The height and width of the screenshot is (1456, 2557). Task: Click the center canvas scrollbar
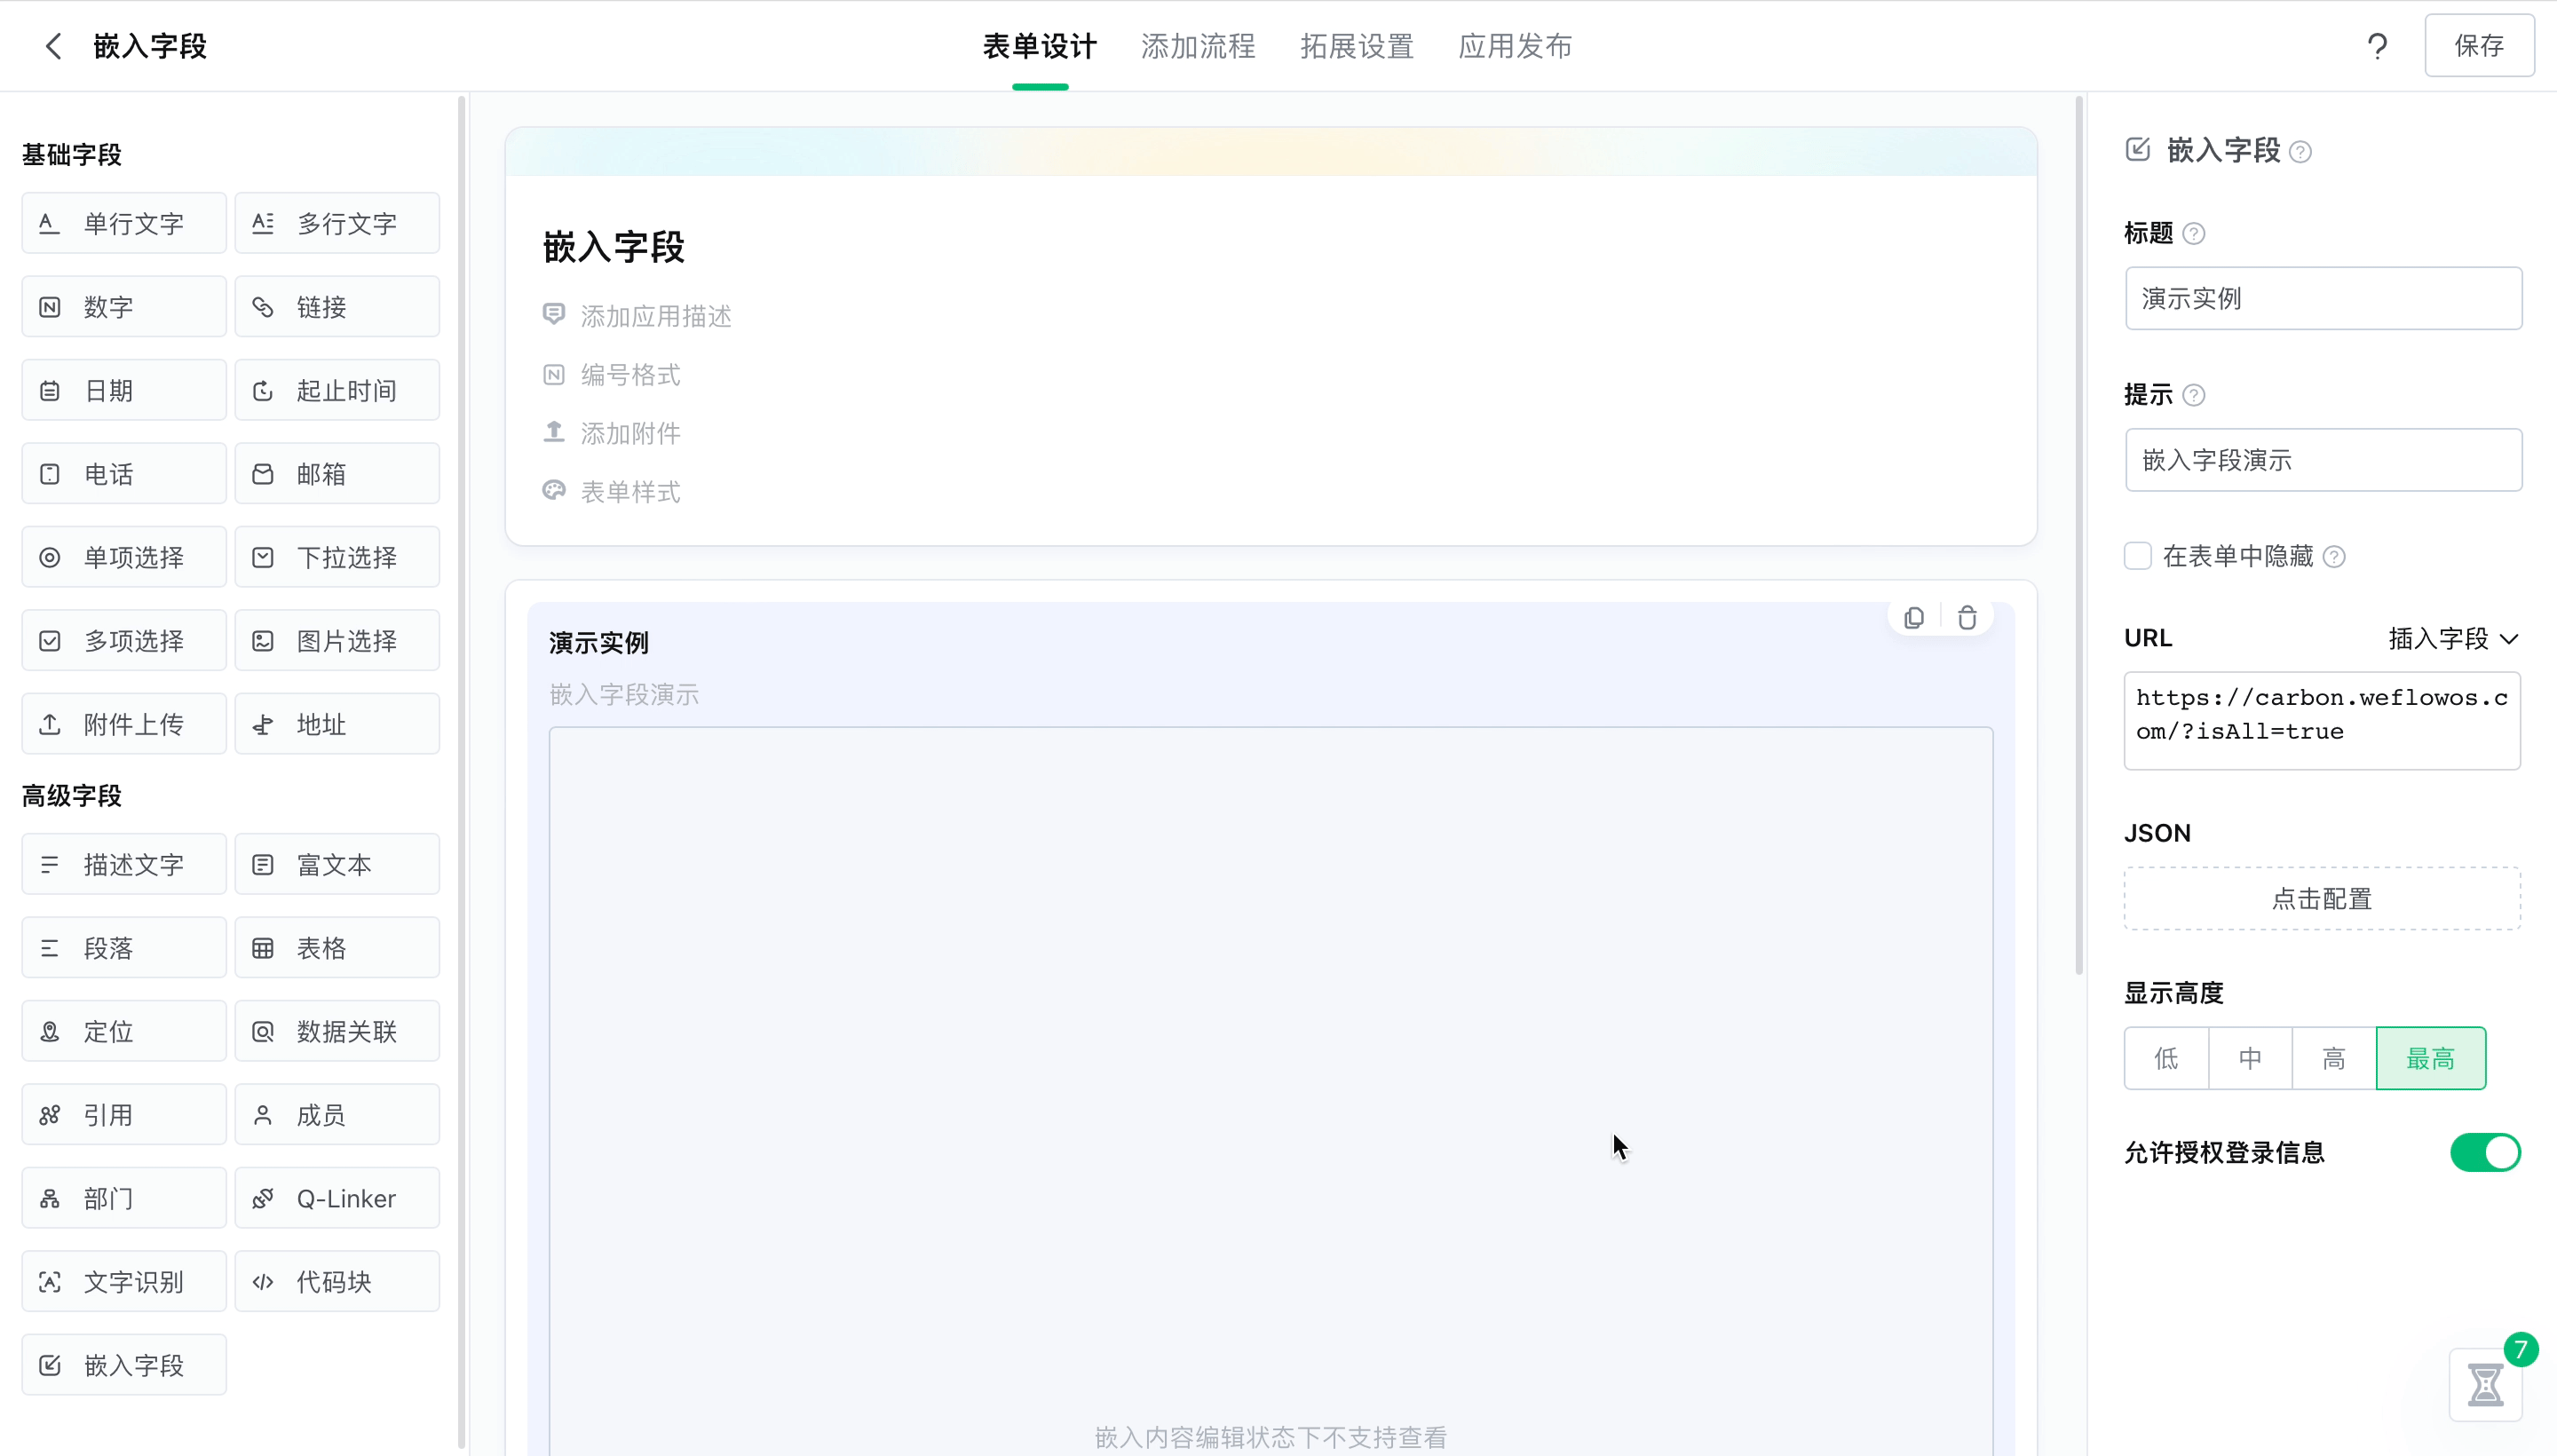(x=2078, y=535)
